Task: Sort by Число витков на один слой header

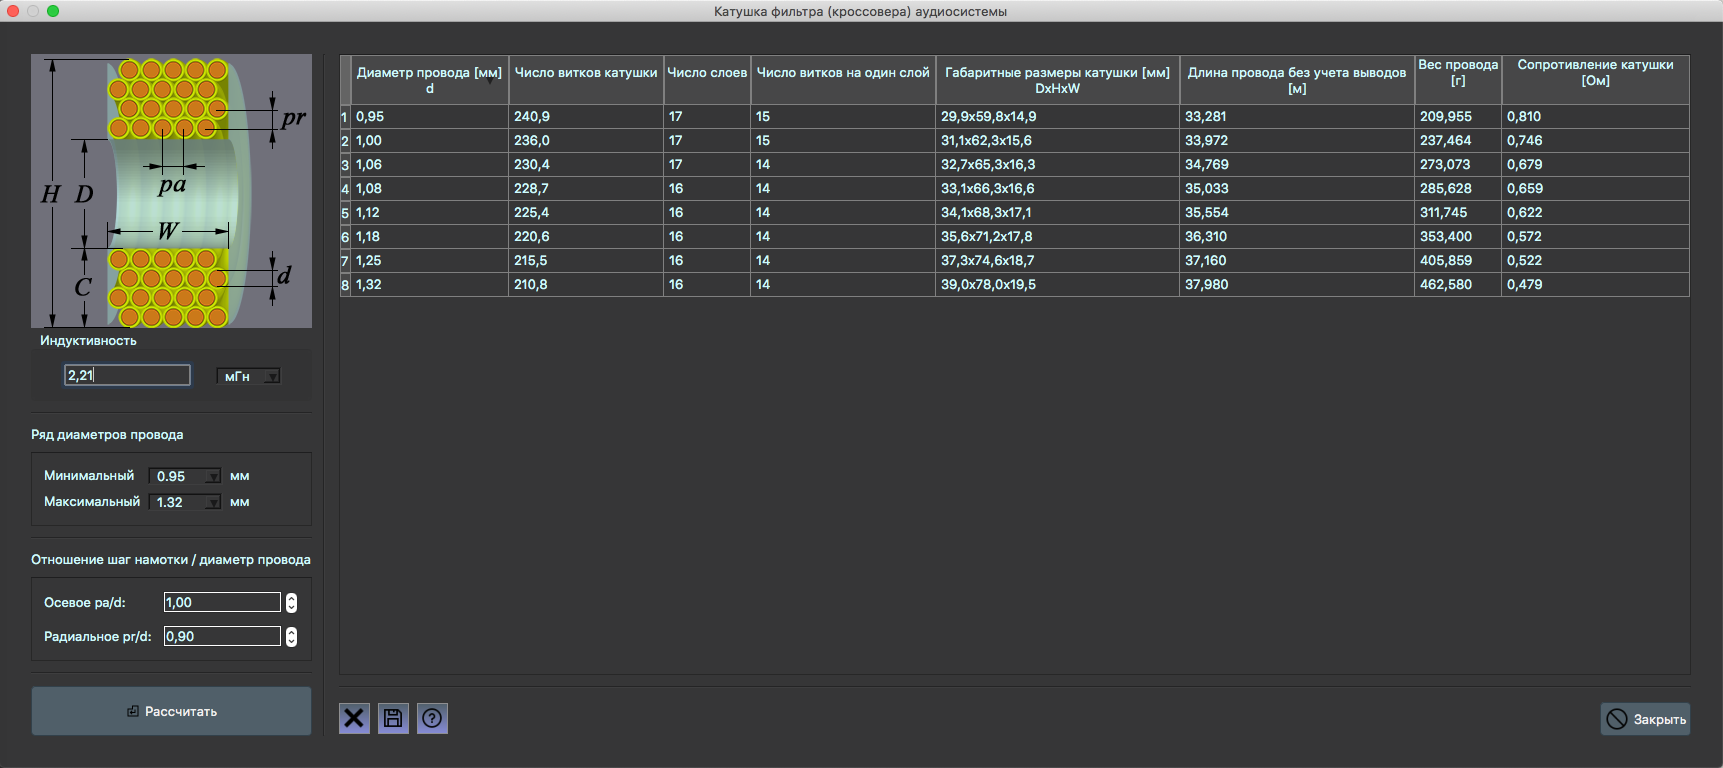Action: click(843, 80)
